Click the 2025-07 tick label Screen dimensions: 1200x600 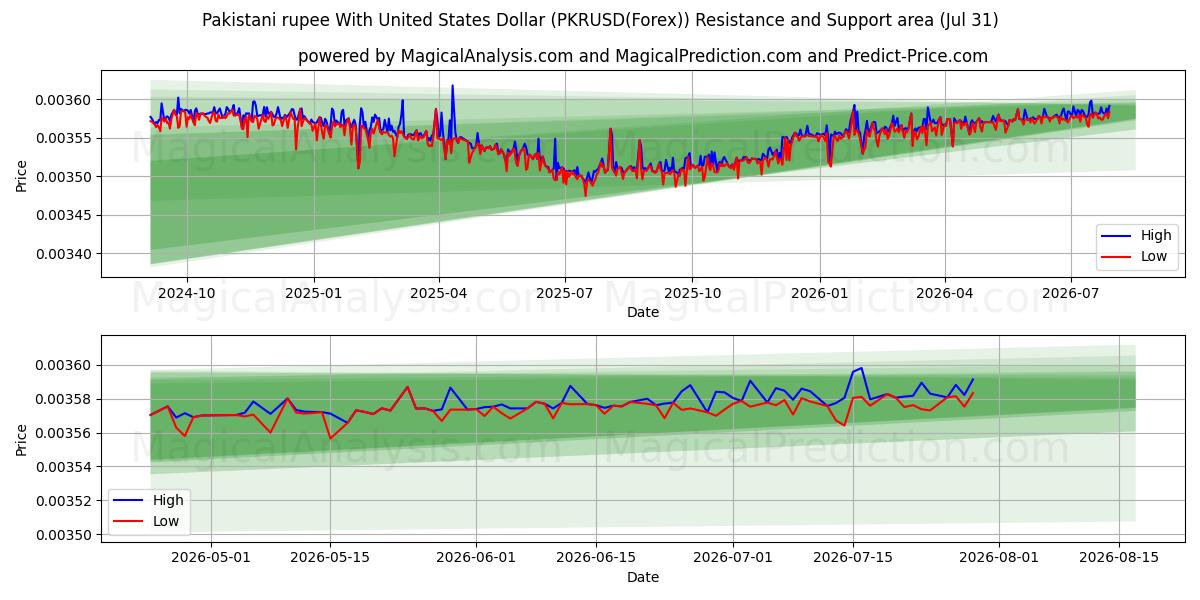coord(565,293)
